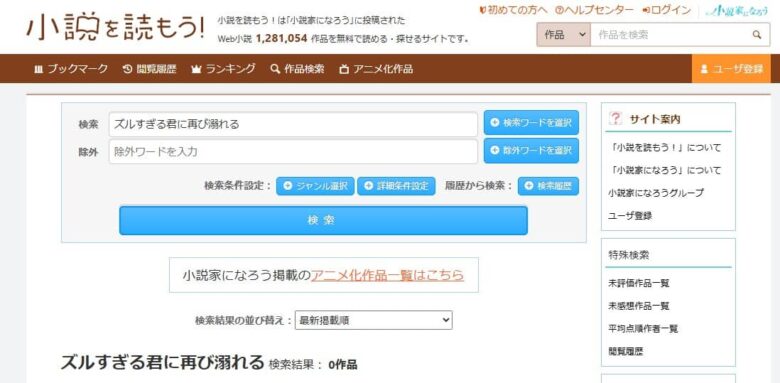Image resolution: width=780 pixels, height=383 pixels.
Task: Follow the アニメ化作品一覧はこちら link
Action: point(388,275)
